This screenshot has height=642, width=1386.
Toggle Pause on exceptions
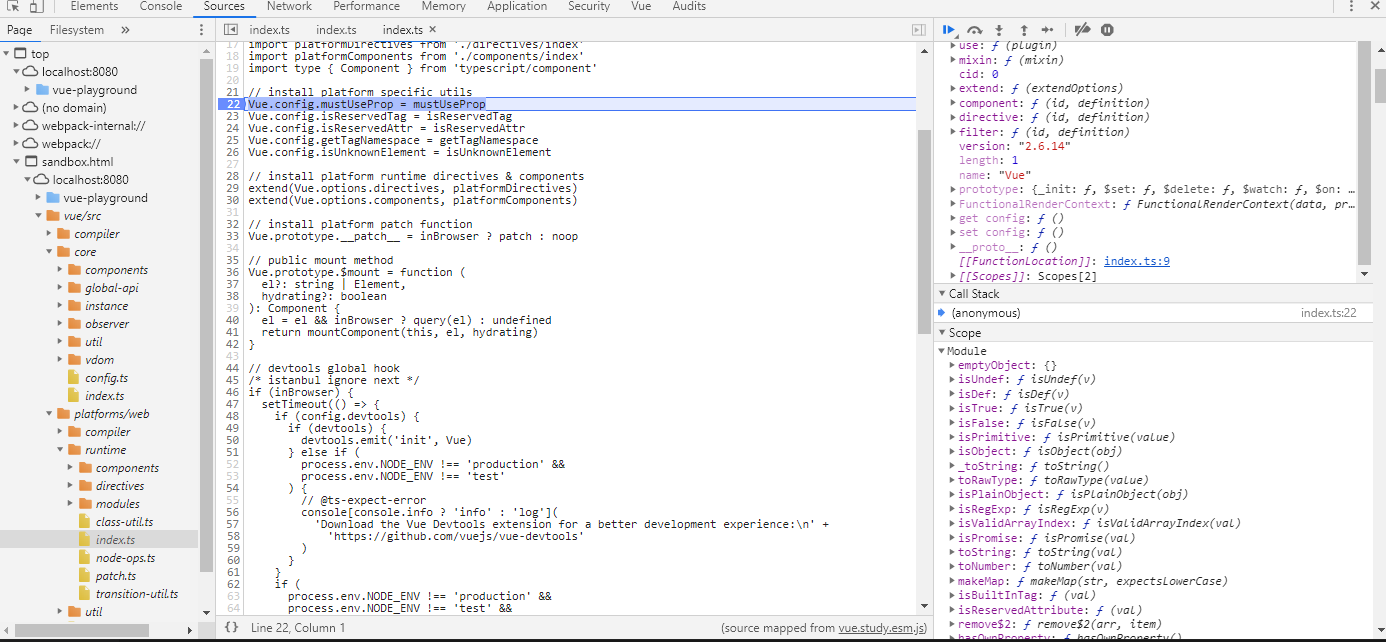(1107, 30)
